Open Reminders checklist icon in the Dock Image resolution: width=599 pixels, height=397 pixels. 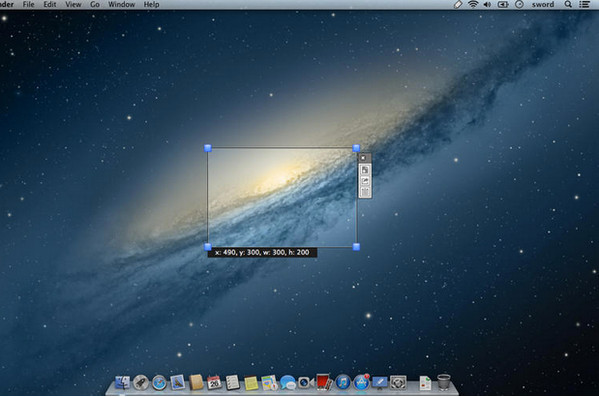click(232, 382)
